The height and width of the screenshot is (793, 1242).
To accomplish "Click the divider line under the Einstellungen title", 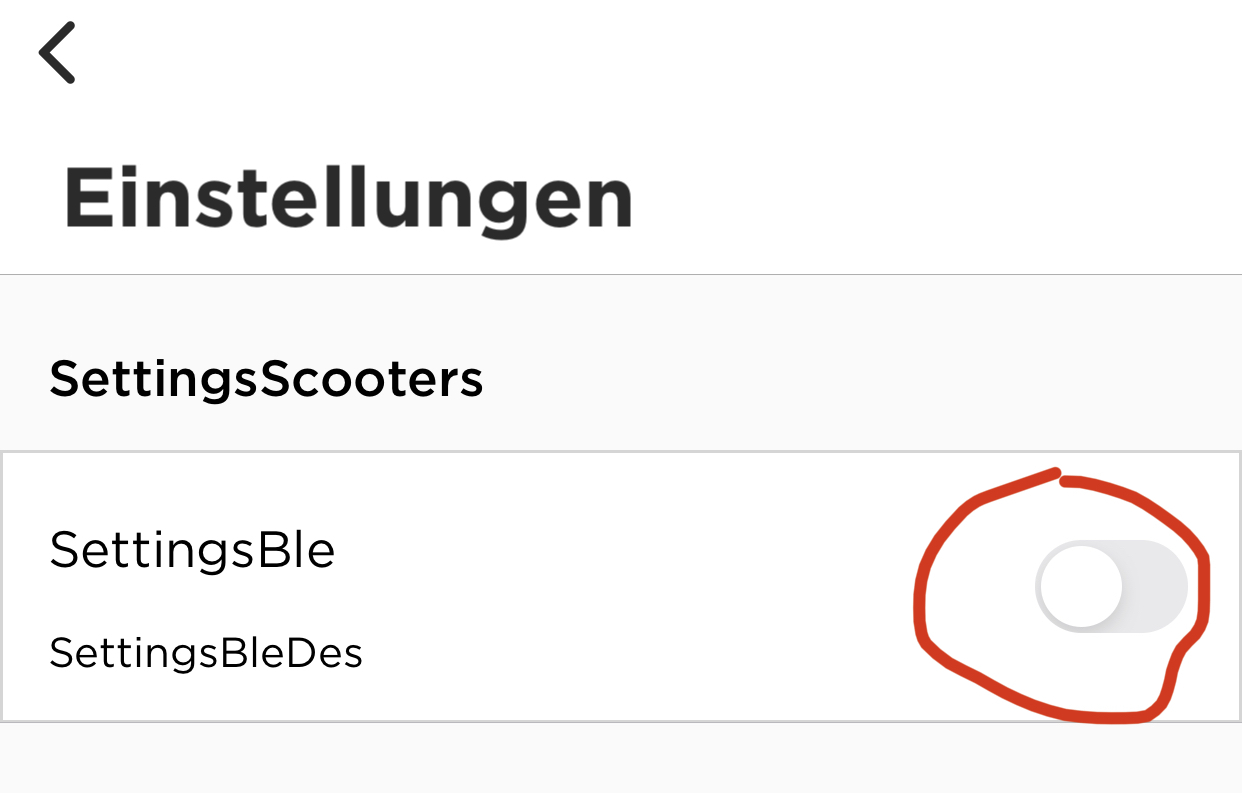I will coord(620,274).
